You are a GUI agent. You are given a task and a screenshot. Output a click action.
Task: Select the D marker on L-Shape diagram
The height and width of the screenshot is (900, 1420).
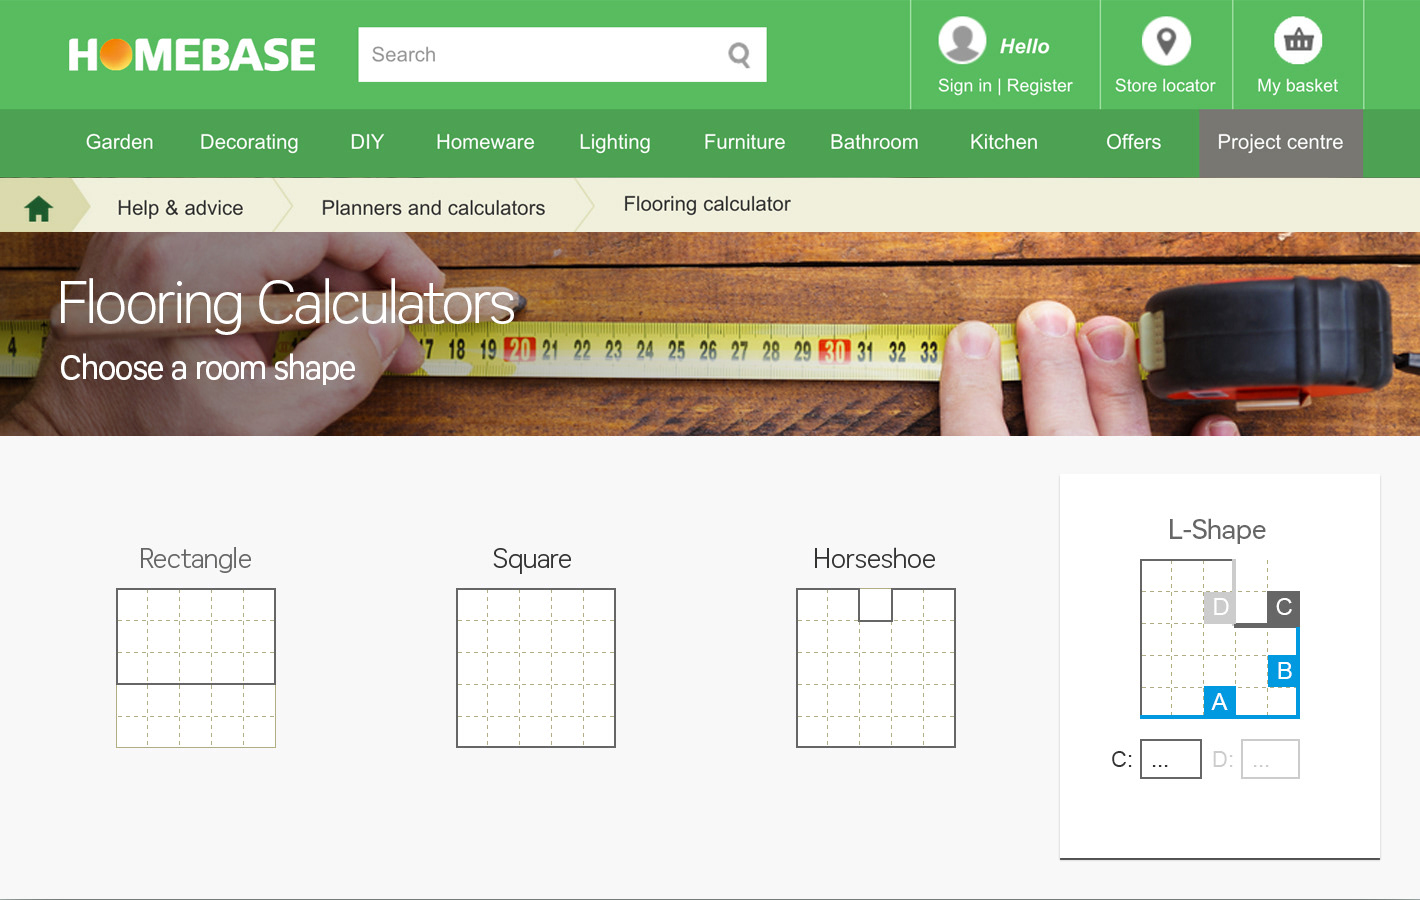pyautogui.click(x=1220, y=607)
